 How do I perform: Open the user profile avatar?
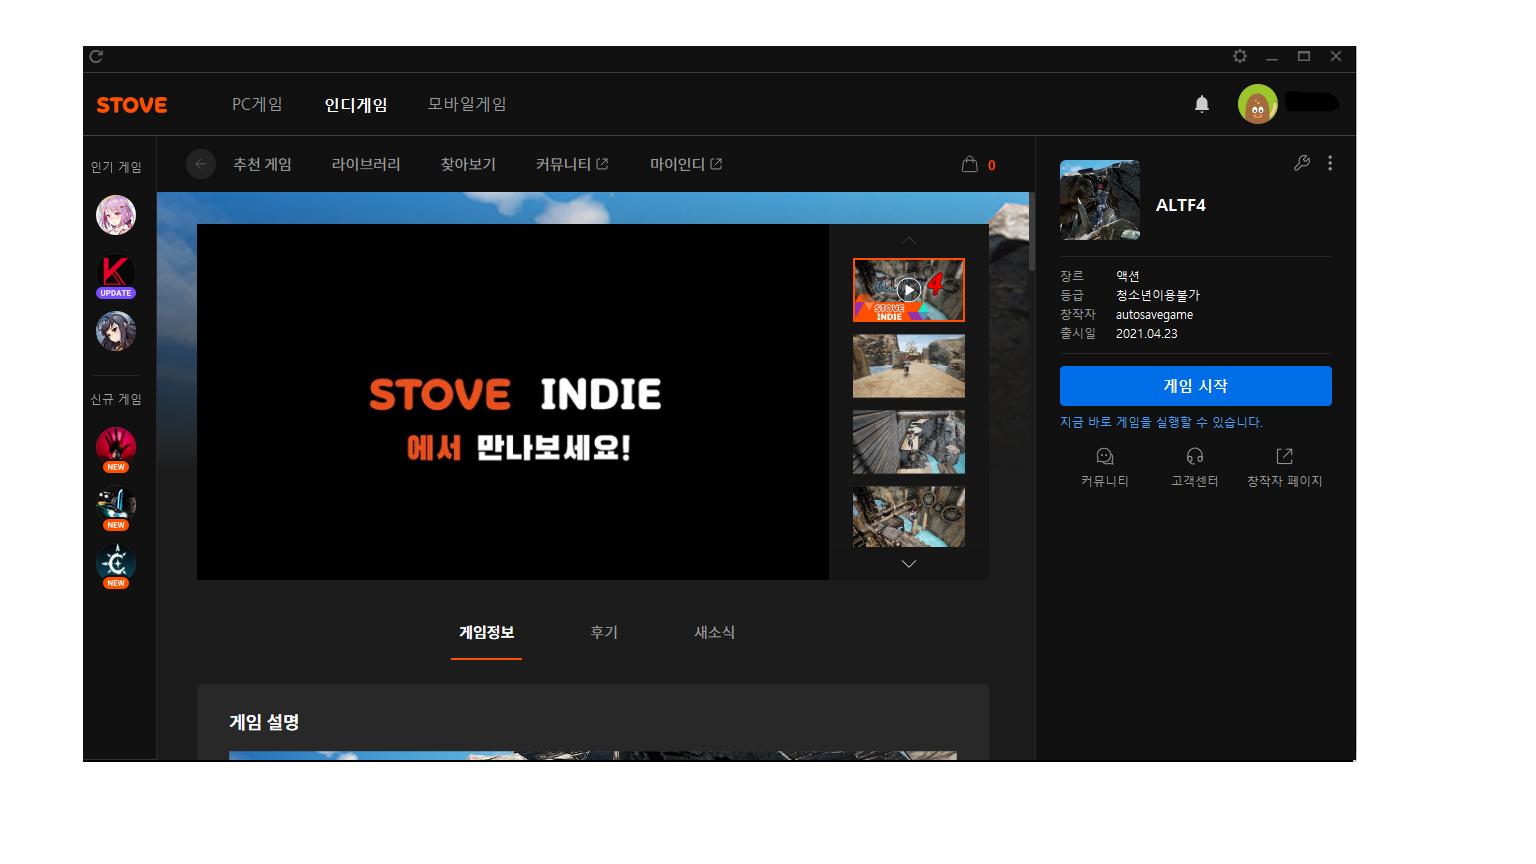[x=1257, y=104]
